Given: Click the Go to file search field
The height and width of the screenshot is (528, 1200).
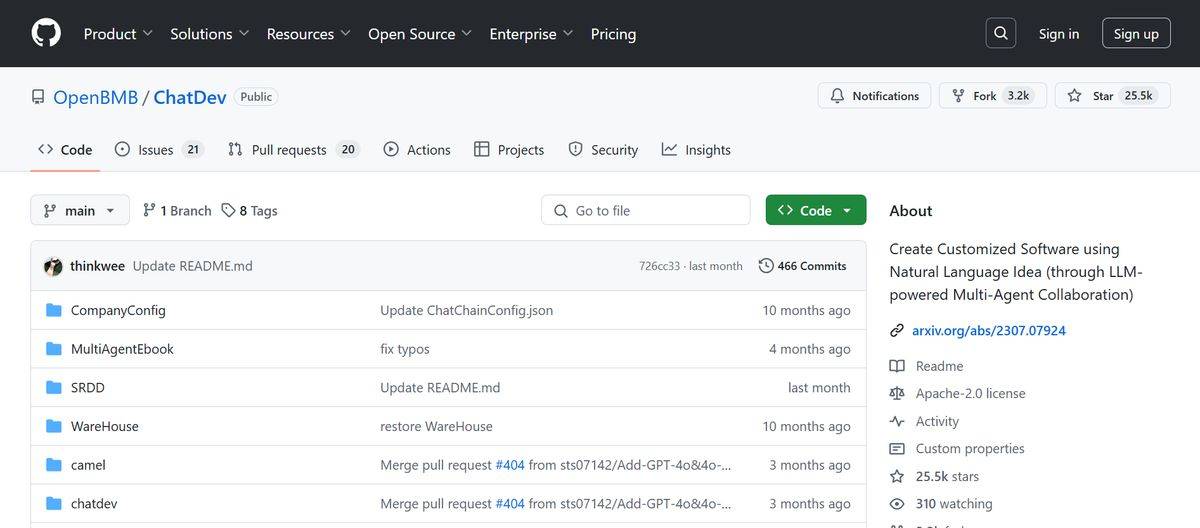Looking at the screenshot, I should [x=646, y=210].
